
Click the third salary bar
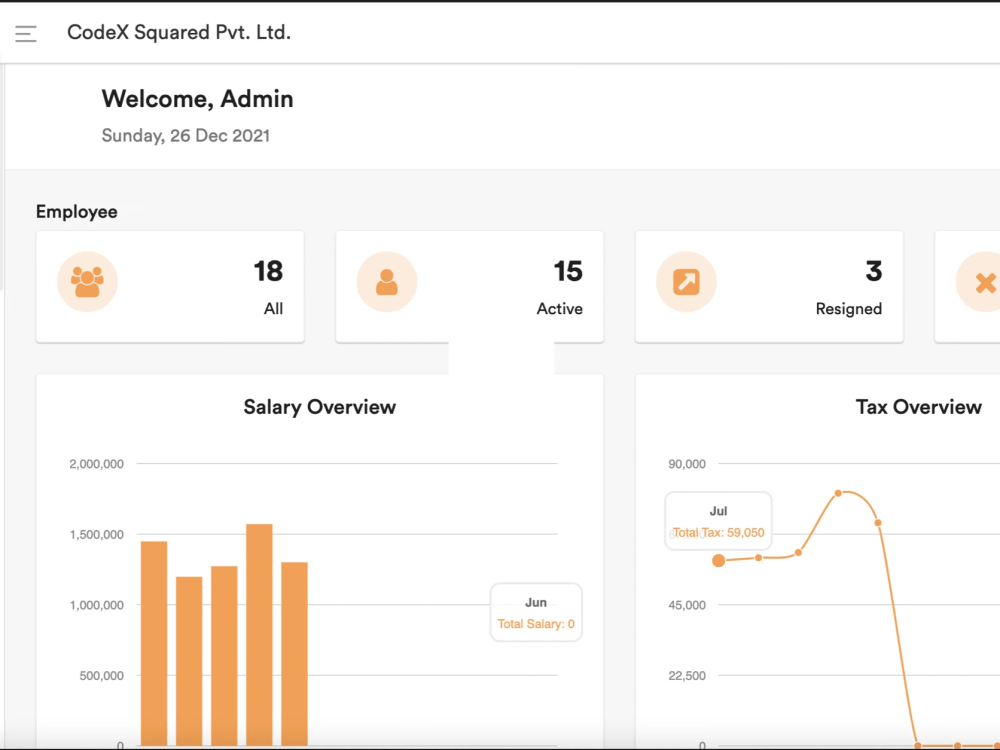pyautogui.click(x=224, y=656)
